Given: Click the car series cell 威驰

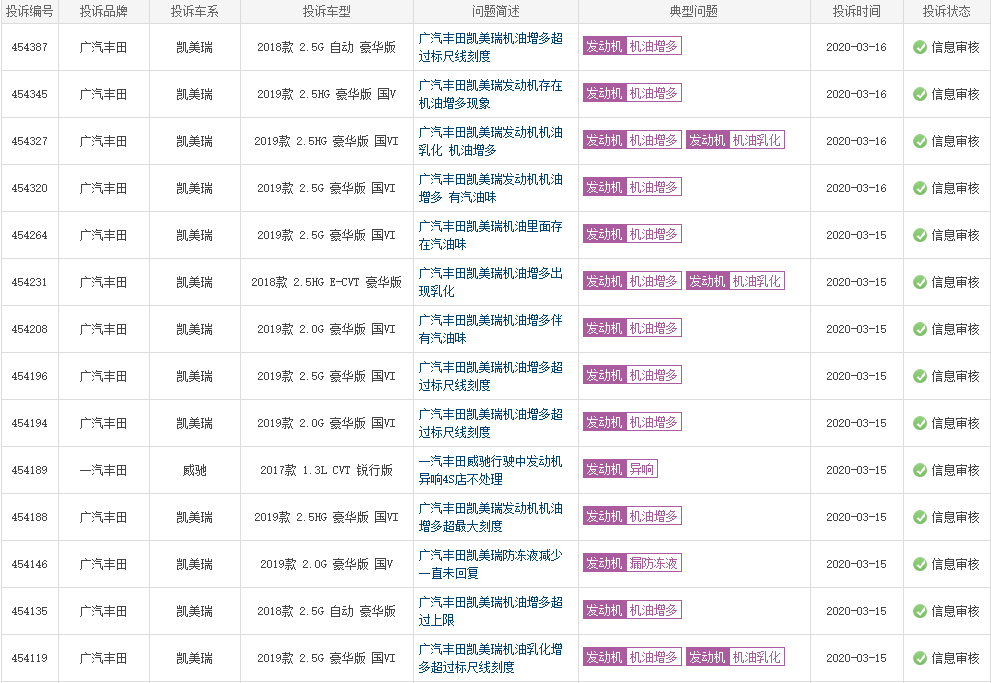Looking at the screenshot, I should click(x=195, y=471).
